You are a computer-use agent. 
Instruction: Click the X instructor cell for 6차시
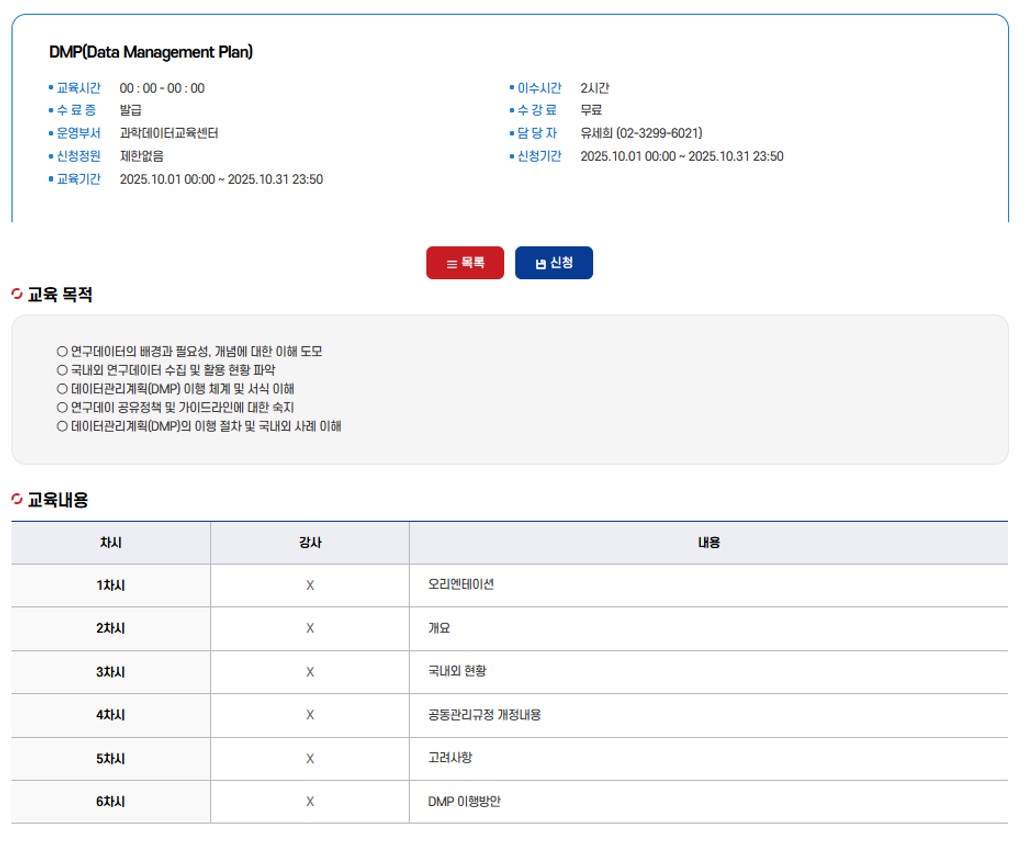tap(310, 801)
